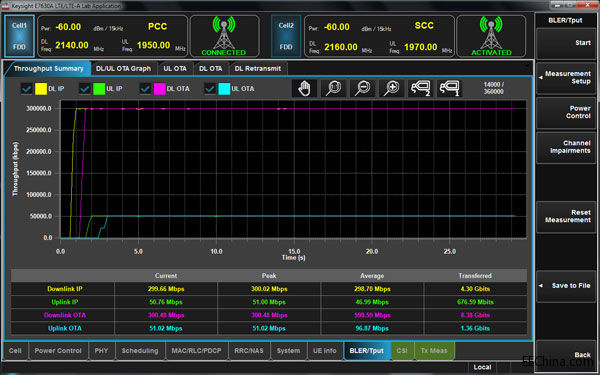600x375 pixels.
Task: Open the DL/UL OTA Graph tab
Action: pos(124,68)
